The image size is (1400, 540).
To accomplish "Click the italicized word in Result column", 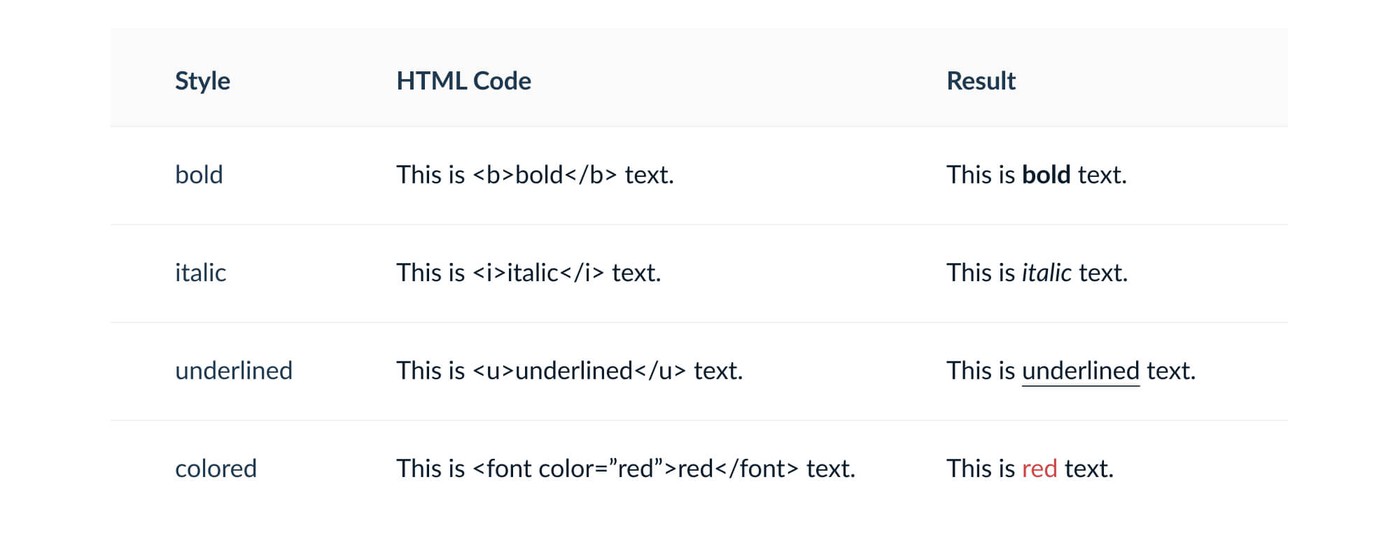I will [x=1046, y=273].
